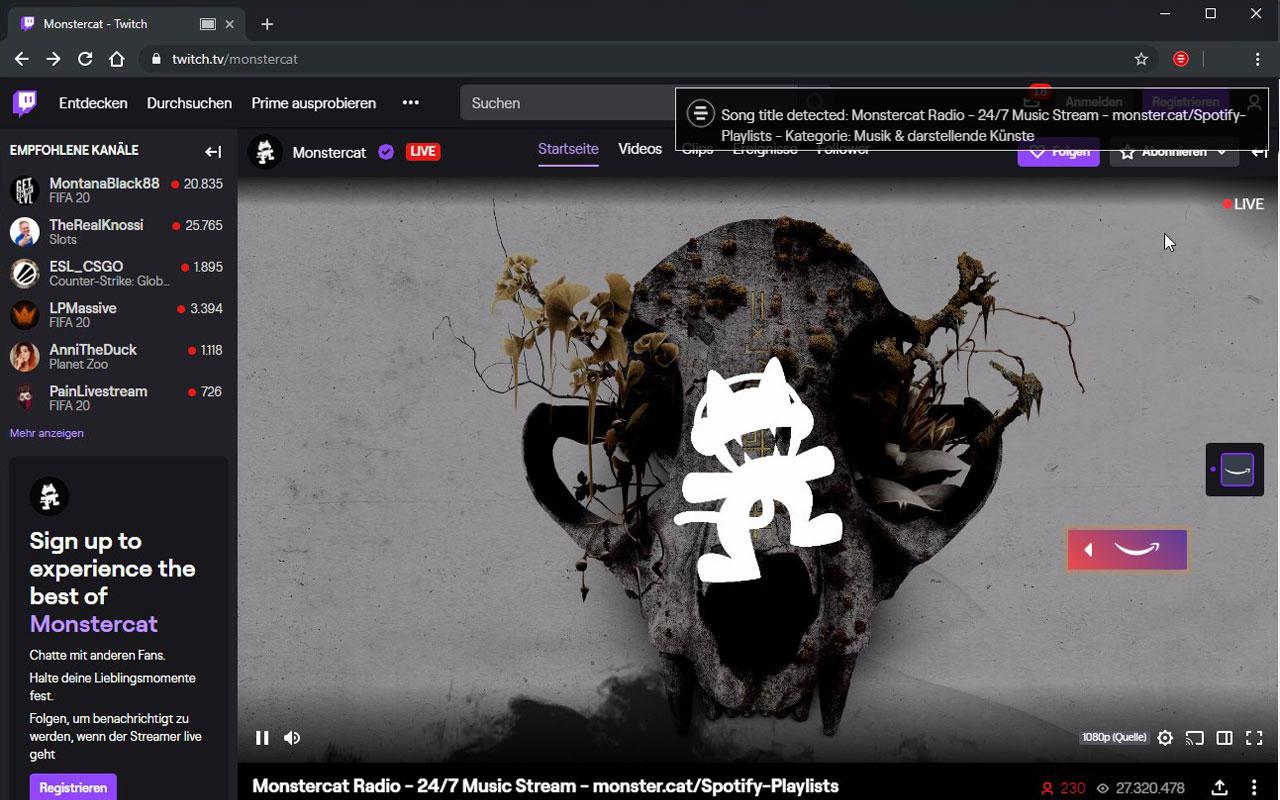
Task: Switch the player to theater mode
Action: point(1224,737)
